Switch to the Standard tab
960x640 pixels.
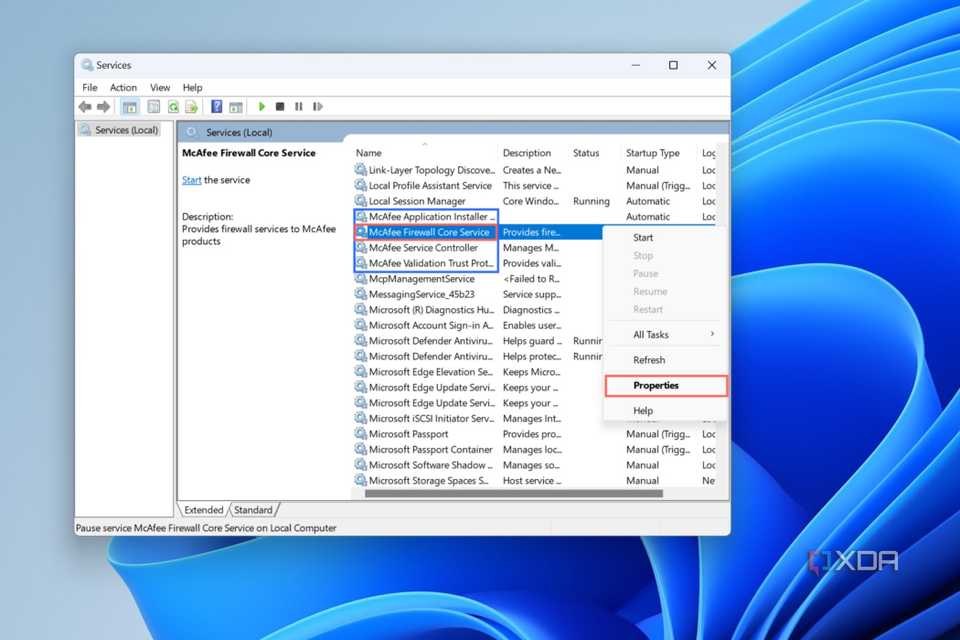[x=253, y=510]
